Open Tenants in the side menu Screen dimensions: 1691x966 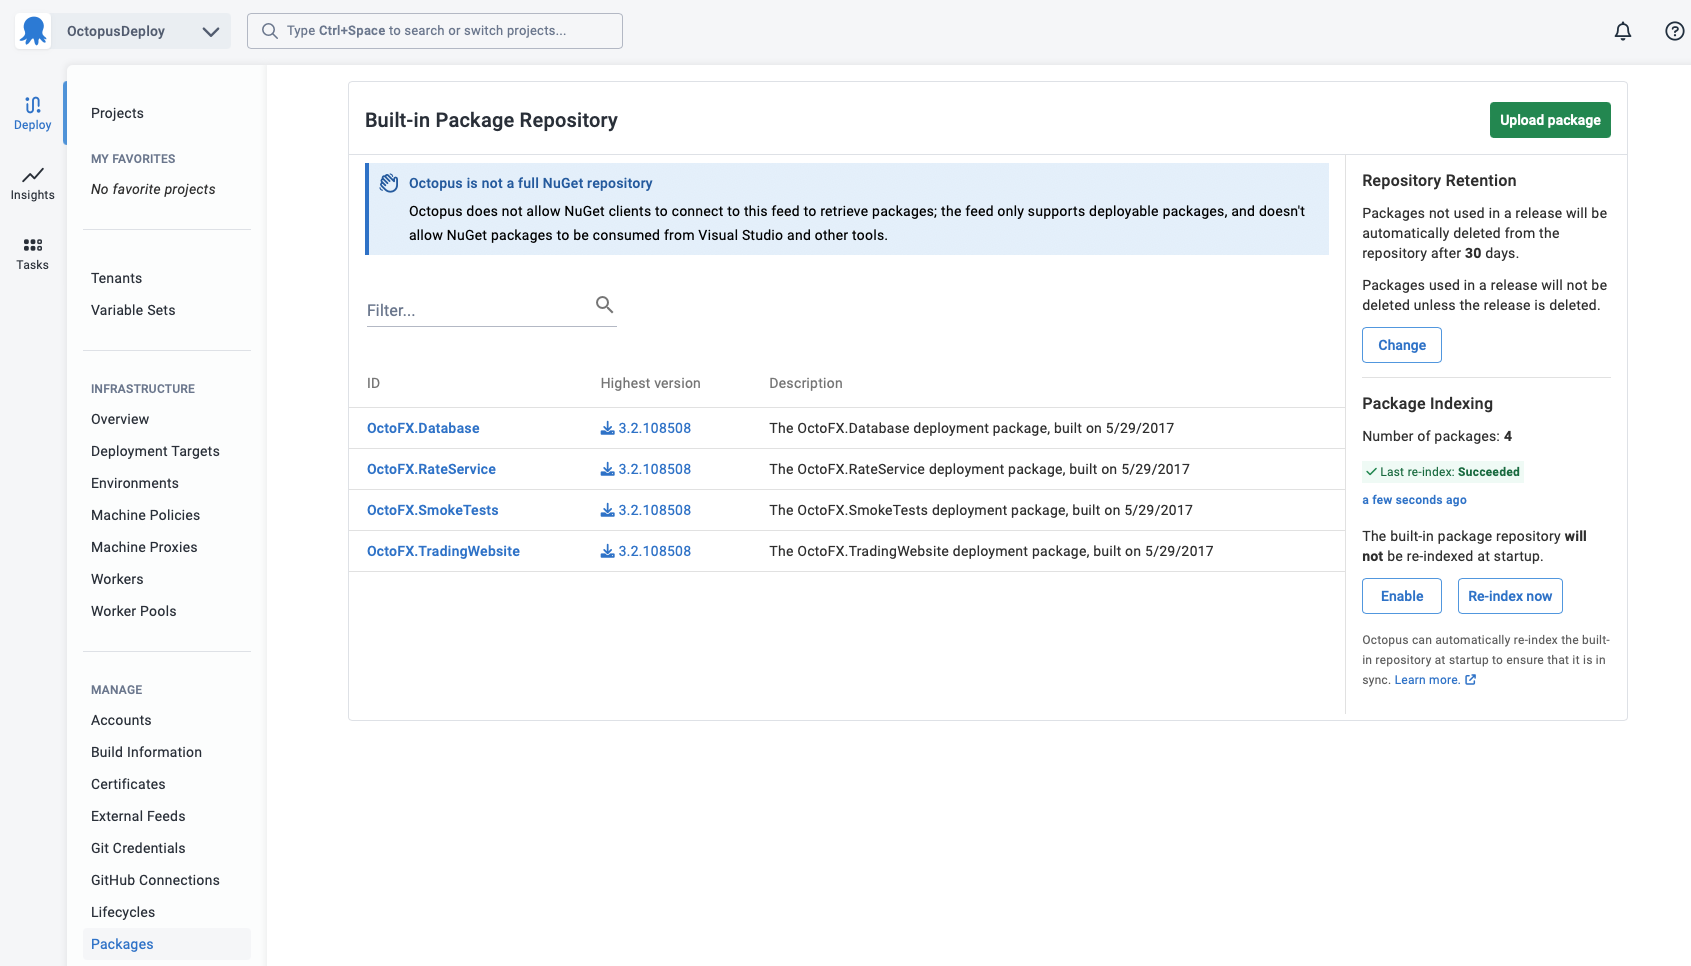(116, 278)
